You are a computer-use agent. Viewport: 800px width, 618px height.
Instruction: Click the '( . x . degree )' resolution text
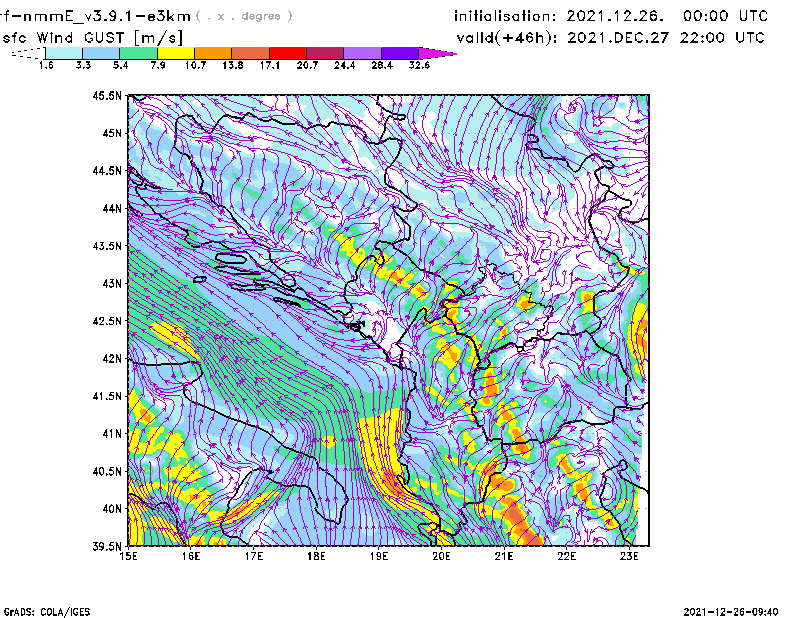point(244,16)
